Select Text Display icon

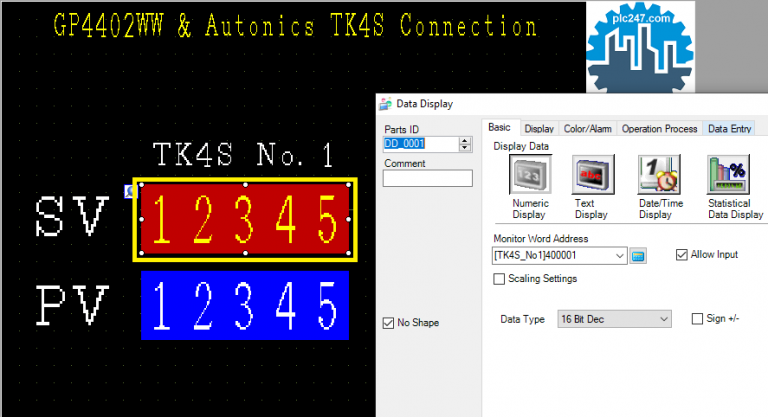point(593,174)
